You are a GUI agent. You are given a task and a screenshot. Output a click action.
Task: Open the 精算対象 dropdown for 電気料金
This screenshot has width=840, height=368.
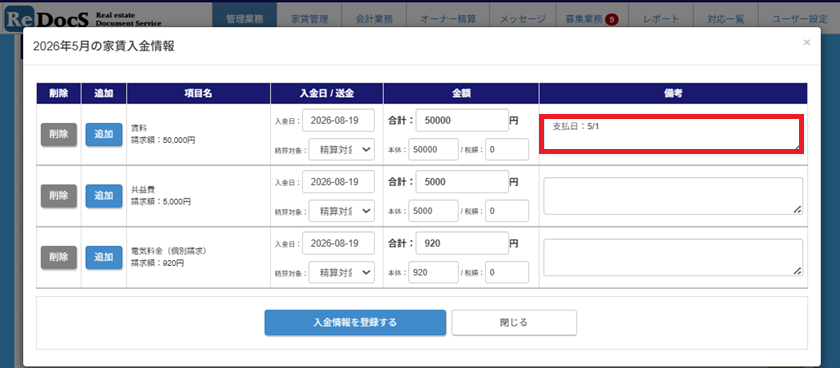(342, 272)
